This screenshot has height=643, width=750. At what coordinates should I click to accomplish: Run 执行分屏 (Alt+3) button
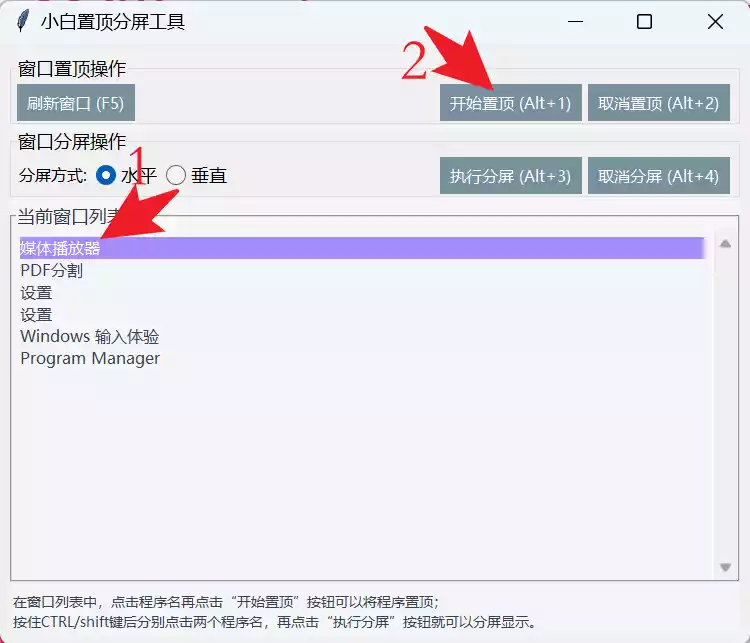tap(510, 176)
